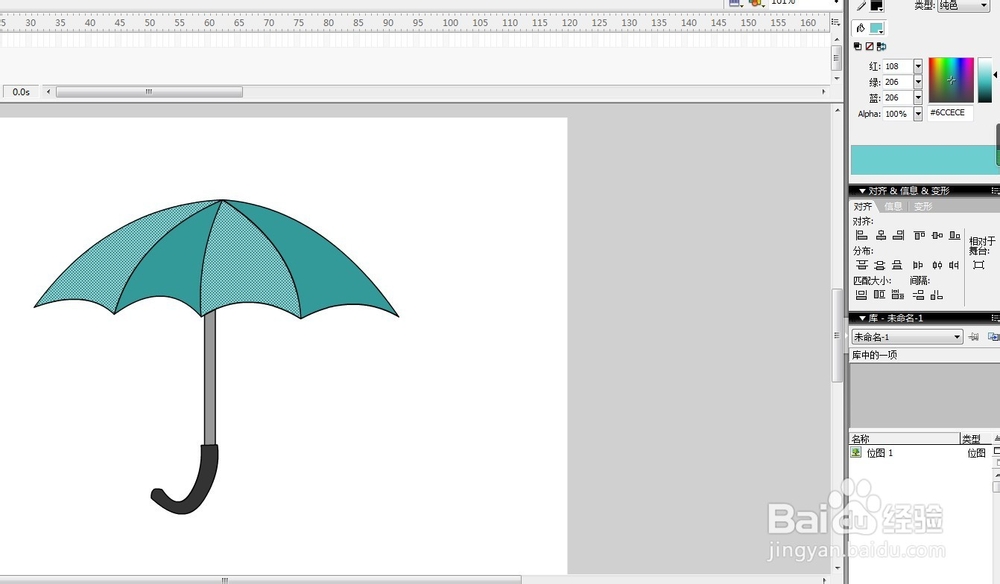This screenshot has height=584, width=1000.
Task: Distribute top edges in Align panel
Action: (x=862, y=265)
